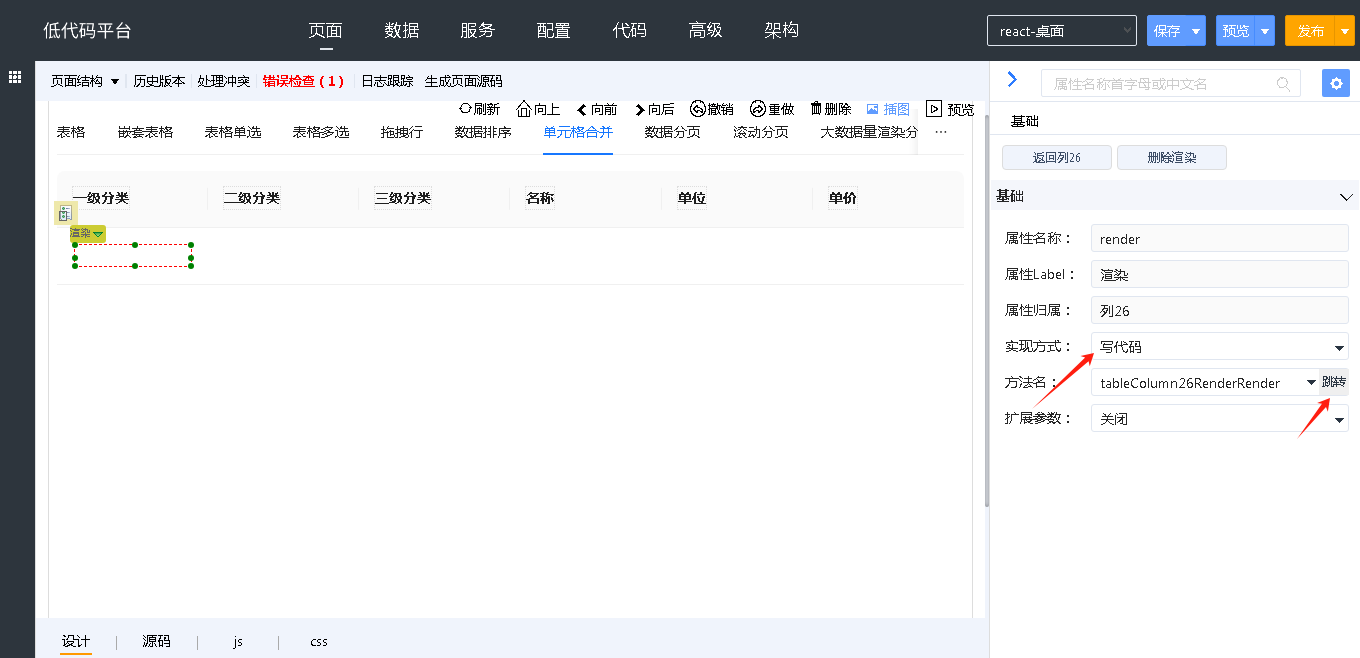Image resolution: width=1360 pixels, height=658 pixels.
Task: Switch to the 表格 tab
Action: point(71,132)
